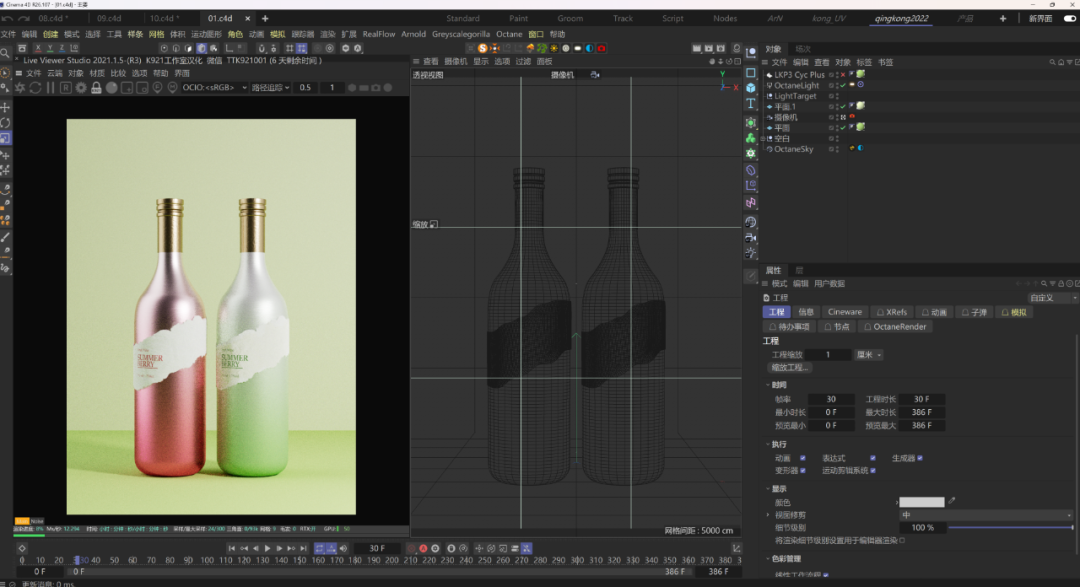Open the Greyscalegorilla menu
Screen dimensions: 1080x587
461,34
